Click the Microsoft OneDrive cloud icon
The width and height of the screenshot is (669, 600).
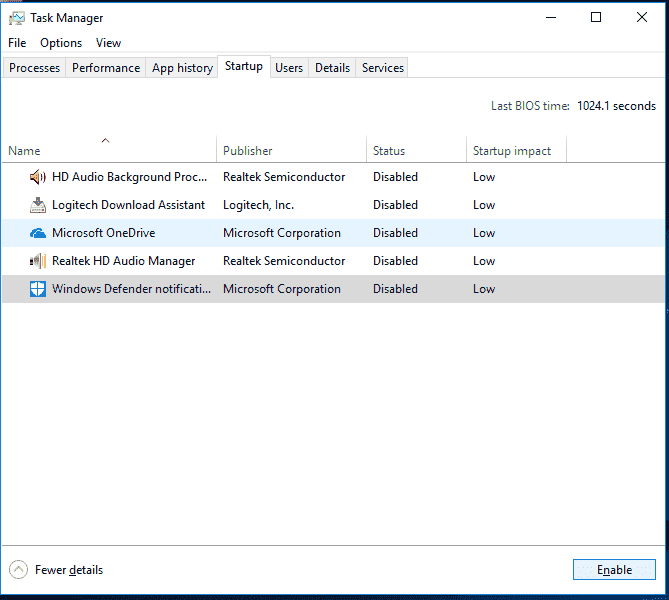coord(38,233)
